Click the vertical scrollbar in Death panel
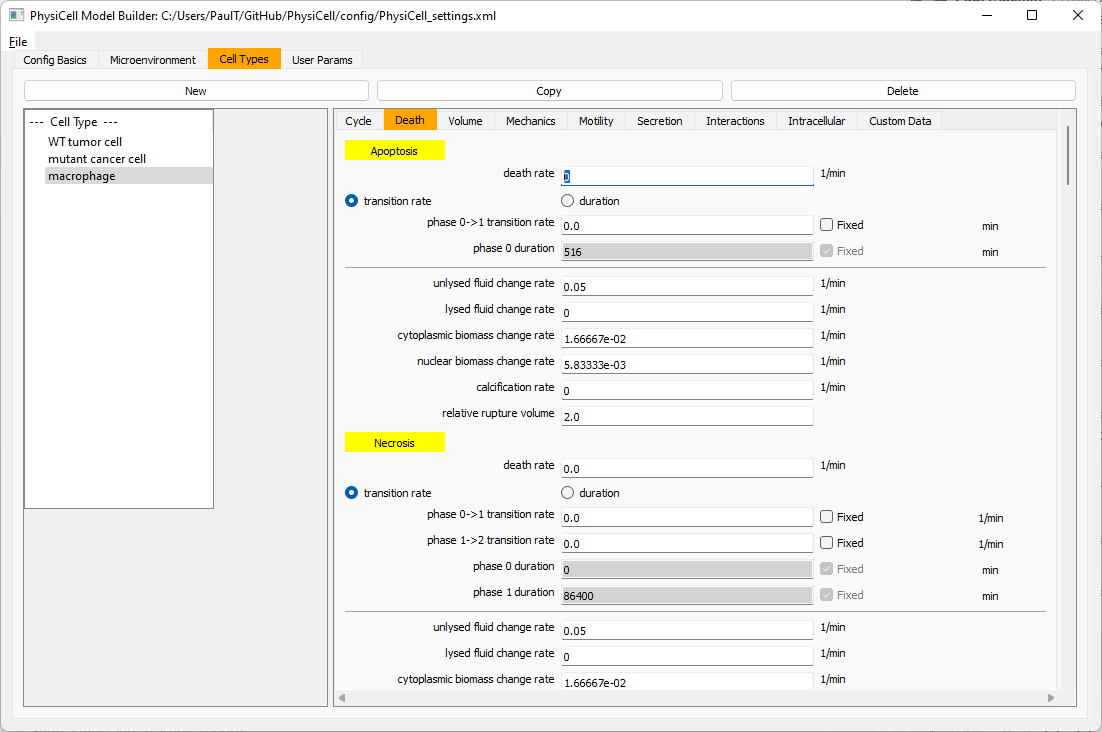The image size is (1102, 732). [1068, 155]
